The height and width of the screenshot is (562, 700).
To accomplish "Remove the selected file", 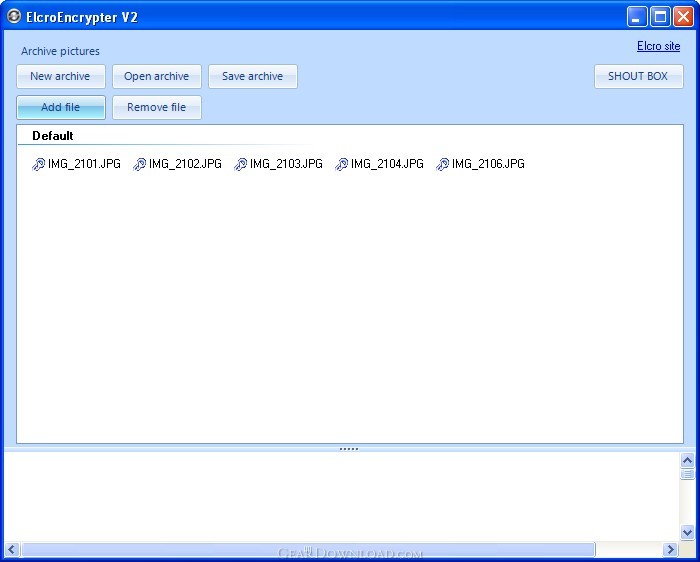I will pyautogui.click(x=157, y=108).
